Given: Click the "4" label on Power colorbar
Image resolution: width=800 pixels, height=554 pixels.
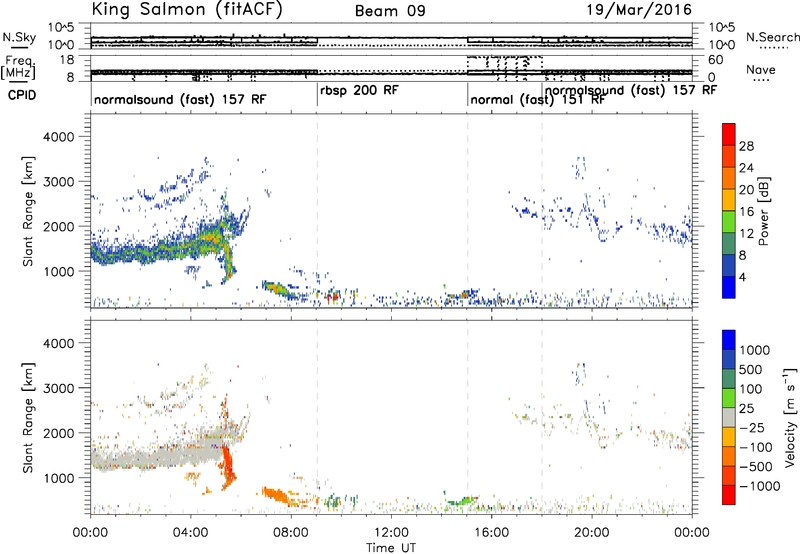Looking at the screenshot, I should 743,278.
